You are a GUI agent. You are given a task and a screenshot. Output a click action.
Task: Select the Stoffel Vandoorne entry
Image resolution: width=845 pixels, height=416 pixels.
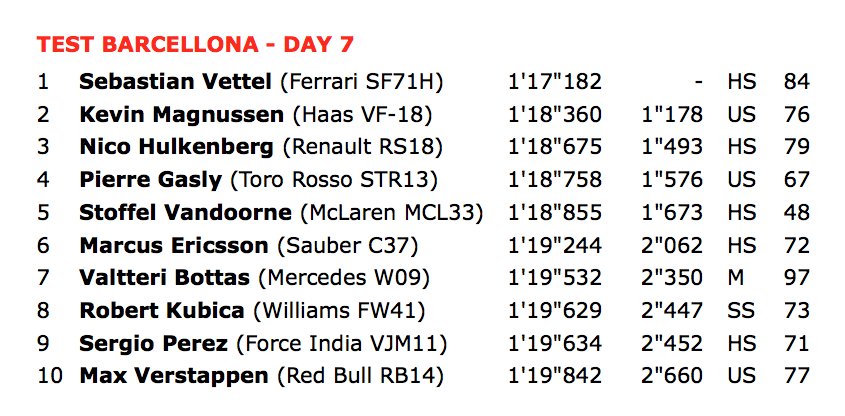coord(188,213)
